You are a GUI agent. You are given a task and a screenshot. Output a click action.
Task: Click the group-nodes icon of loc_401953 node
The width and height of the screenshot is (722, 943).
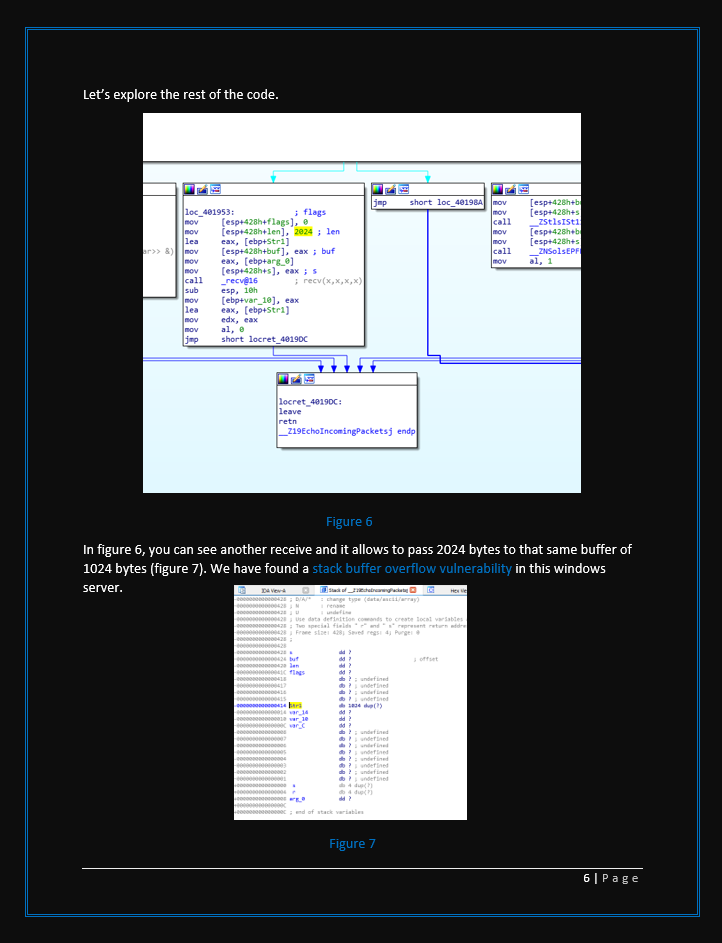pyautogui.click(x=215, y=189)
